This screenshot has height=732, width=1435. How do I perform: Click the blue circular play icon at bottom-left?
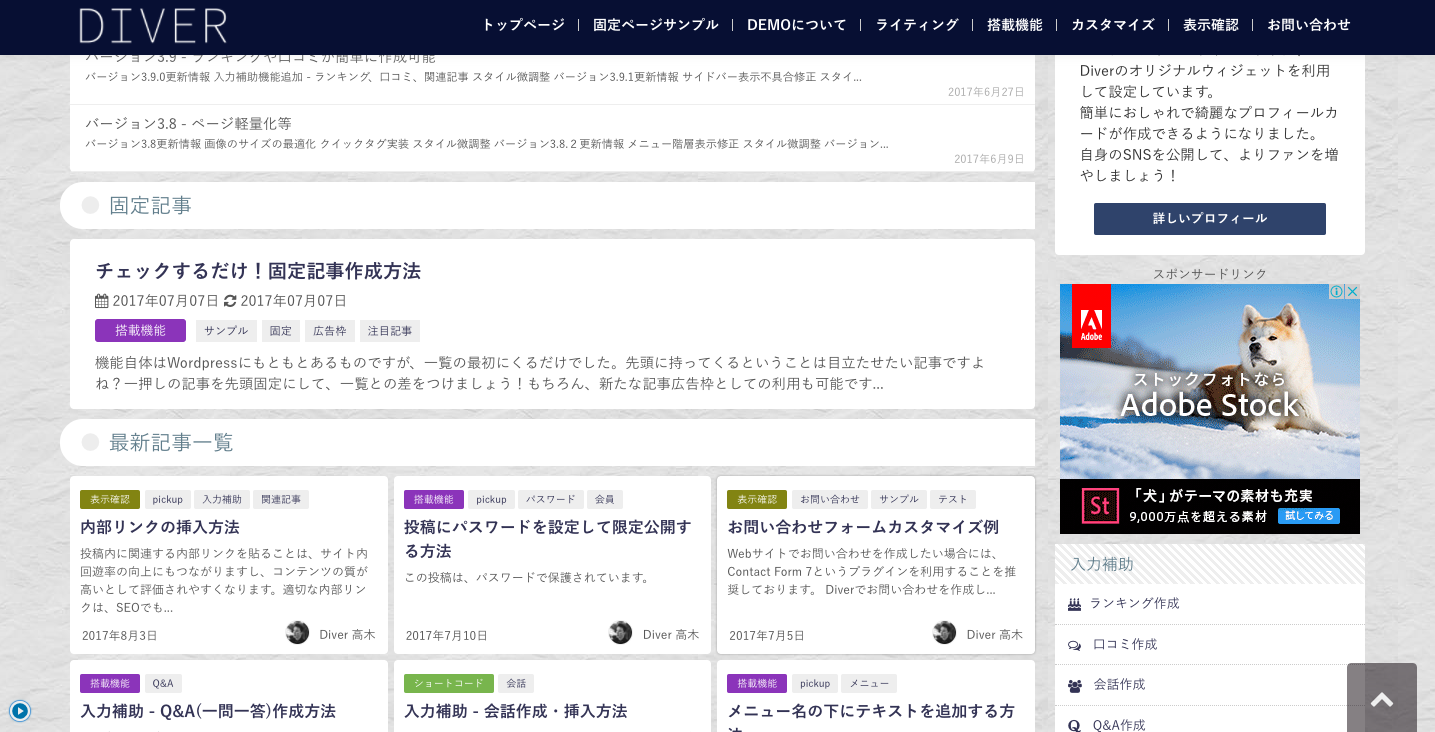(x=20, y=711)
